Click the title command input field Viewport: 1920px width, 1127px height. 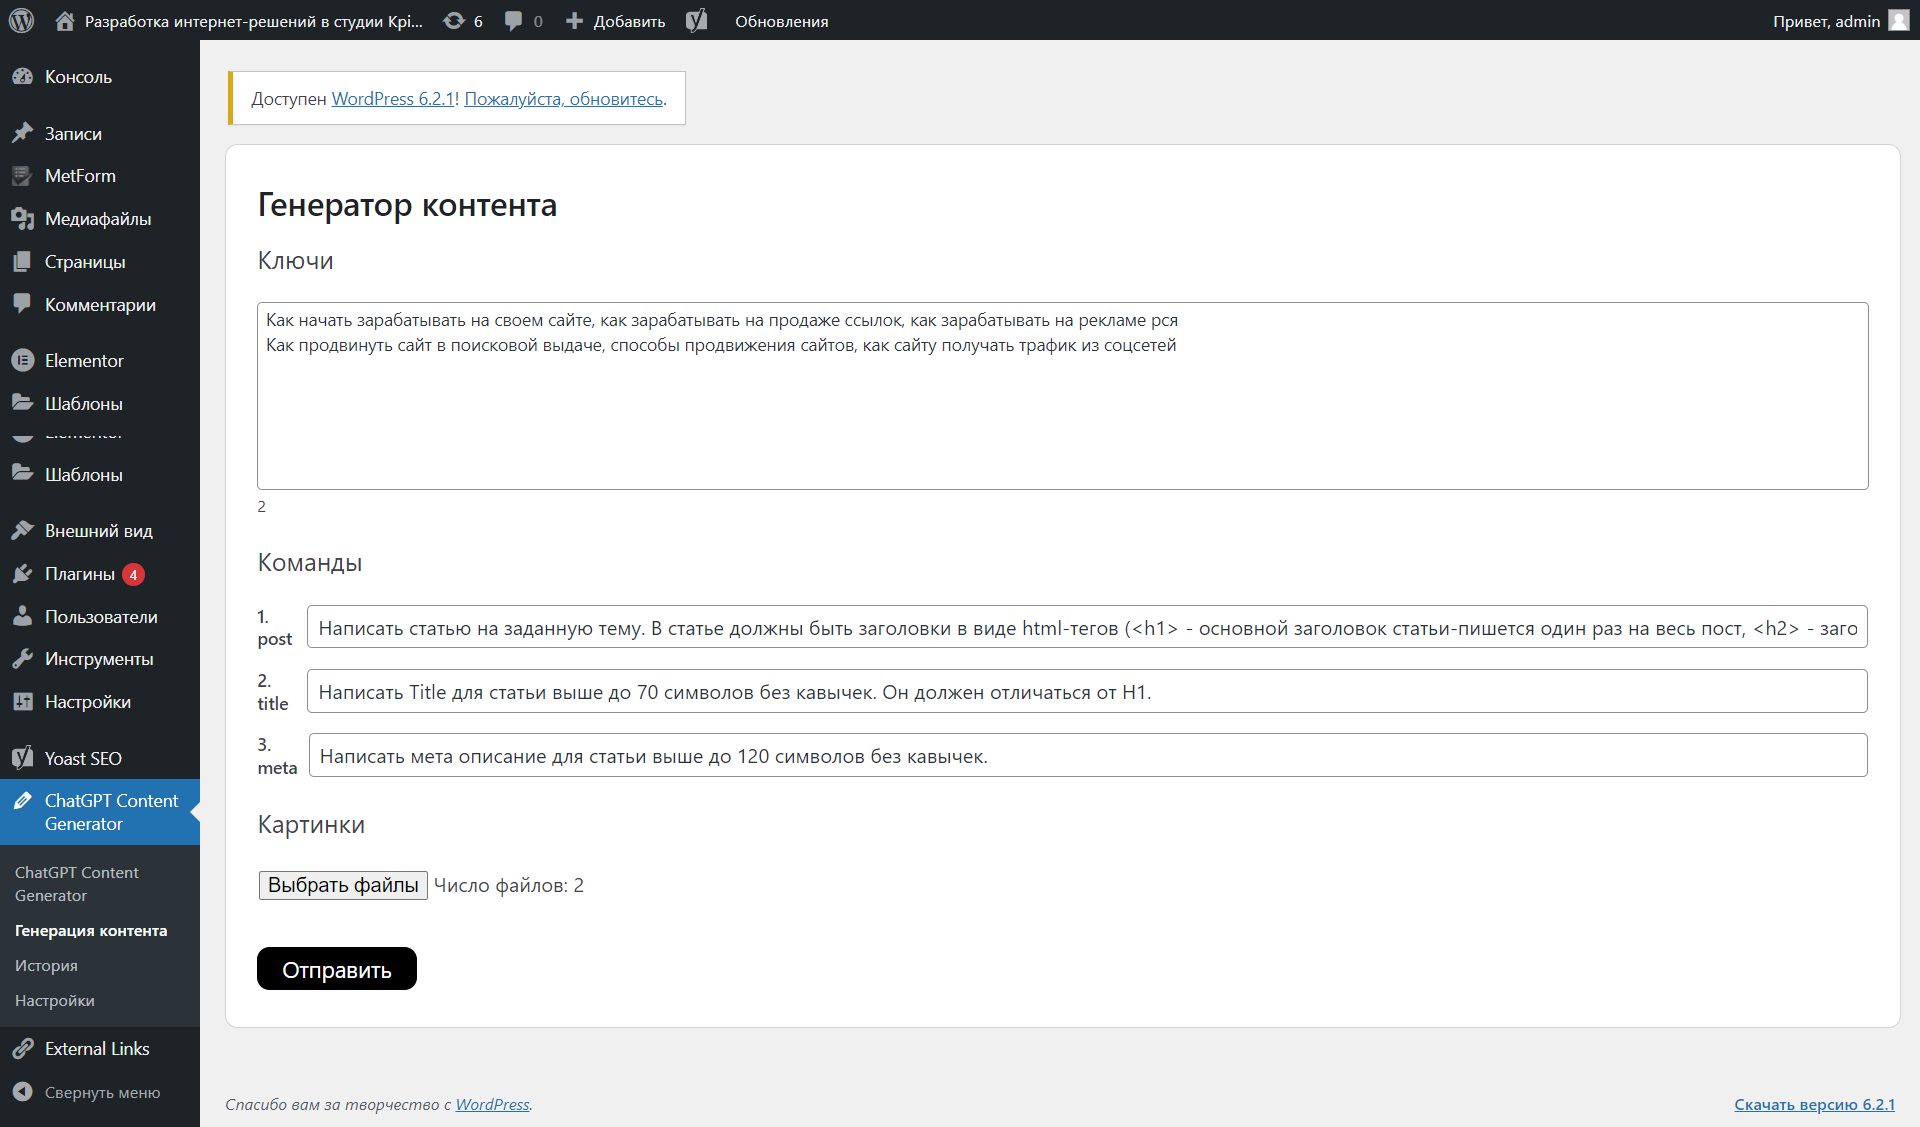(1086, 692)
